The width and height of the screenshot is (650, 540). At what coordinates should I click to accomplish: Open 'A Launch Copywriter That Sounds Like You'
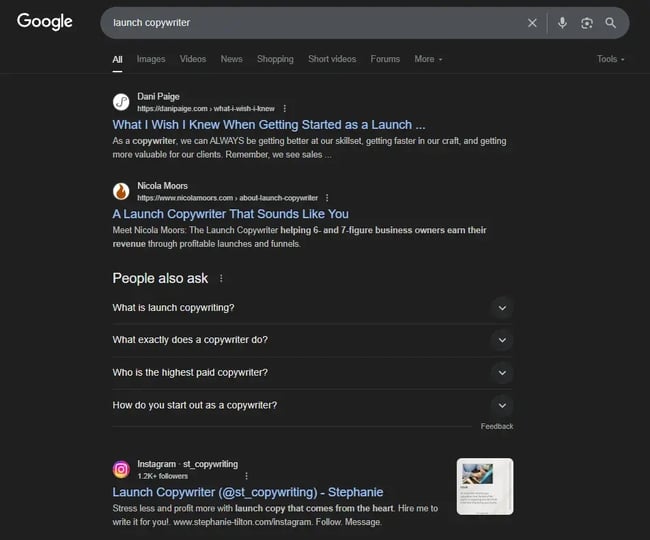(230, 214)
